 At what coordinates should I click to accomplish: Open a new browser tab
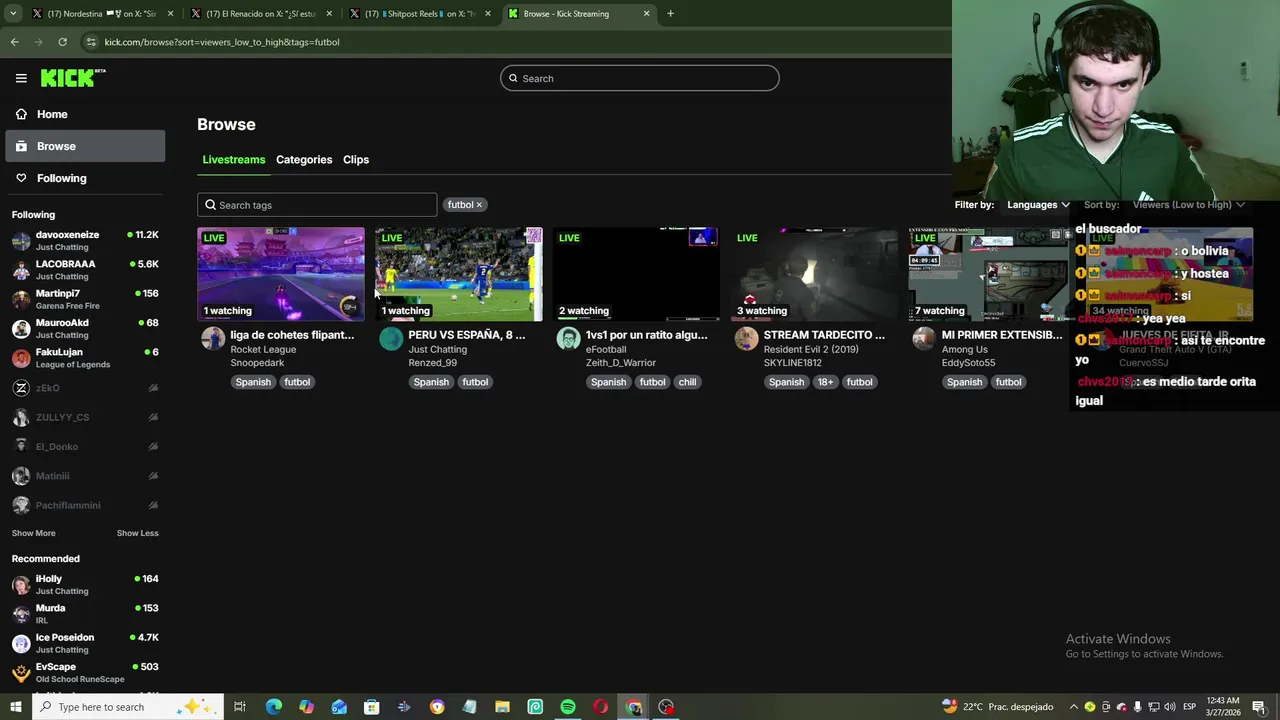click(x=670, y=14)
